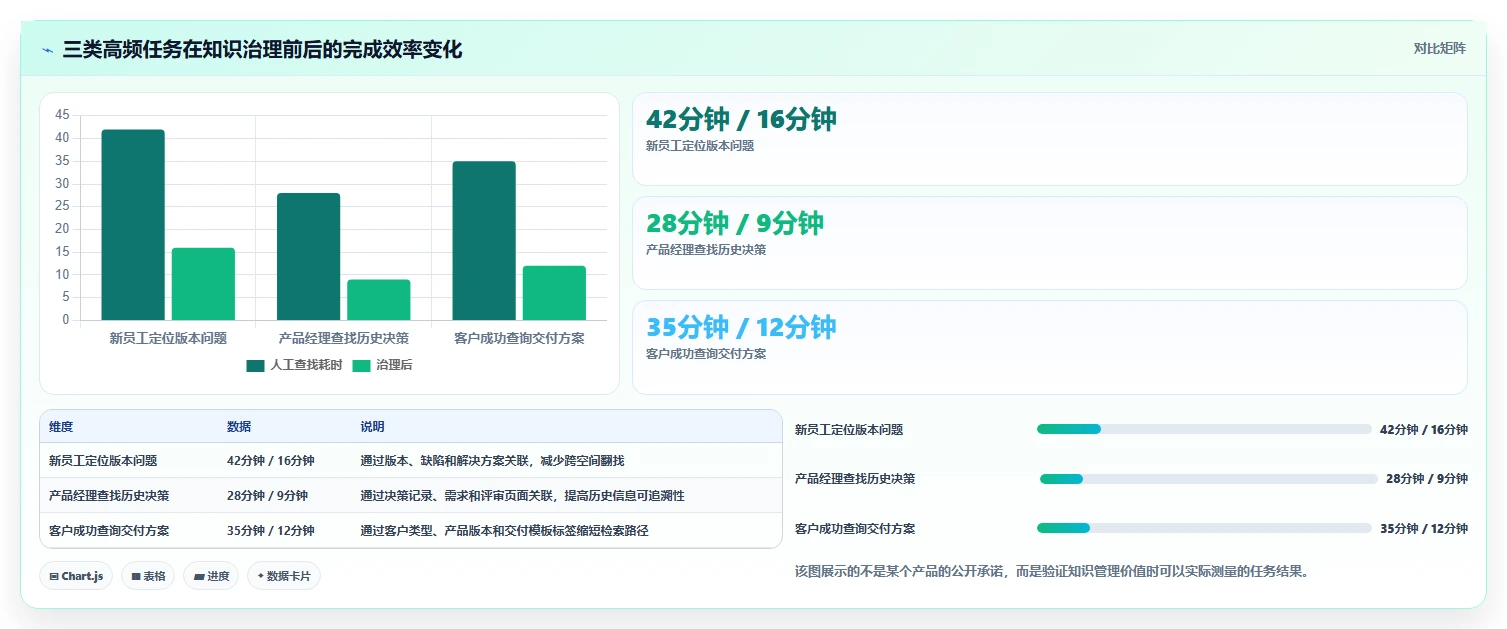Click the 16 light green bar for 新员工
This screenshot has height=629, width=1507.
(x=203, y=284)
